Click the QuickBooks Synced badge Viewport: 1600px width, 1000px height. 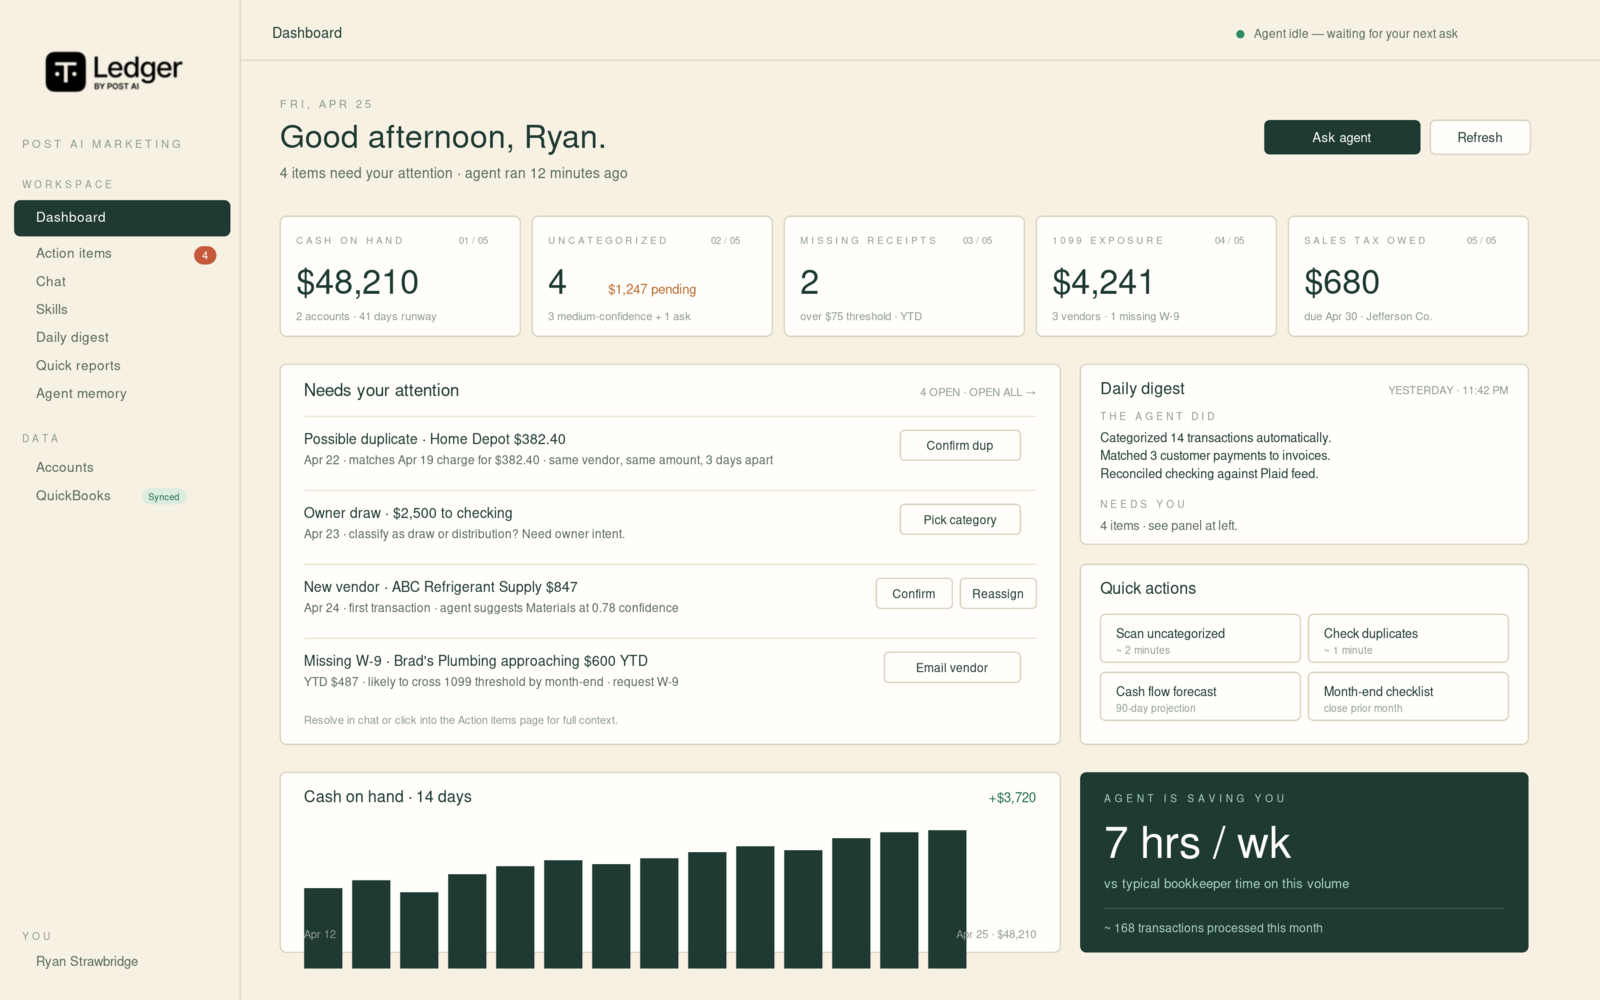[164, 497]
